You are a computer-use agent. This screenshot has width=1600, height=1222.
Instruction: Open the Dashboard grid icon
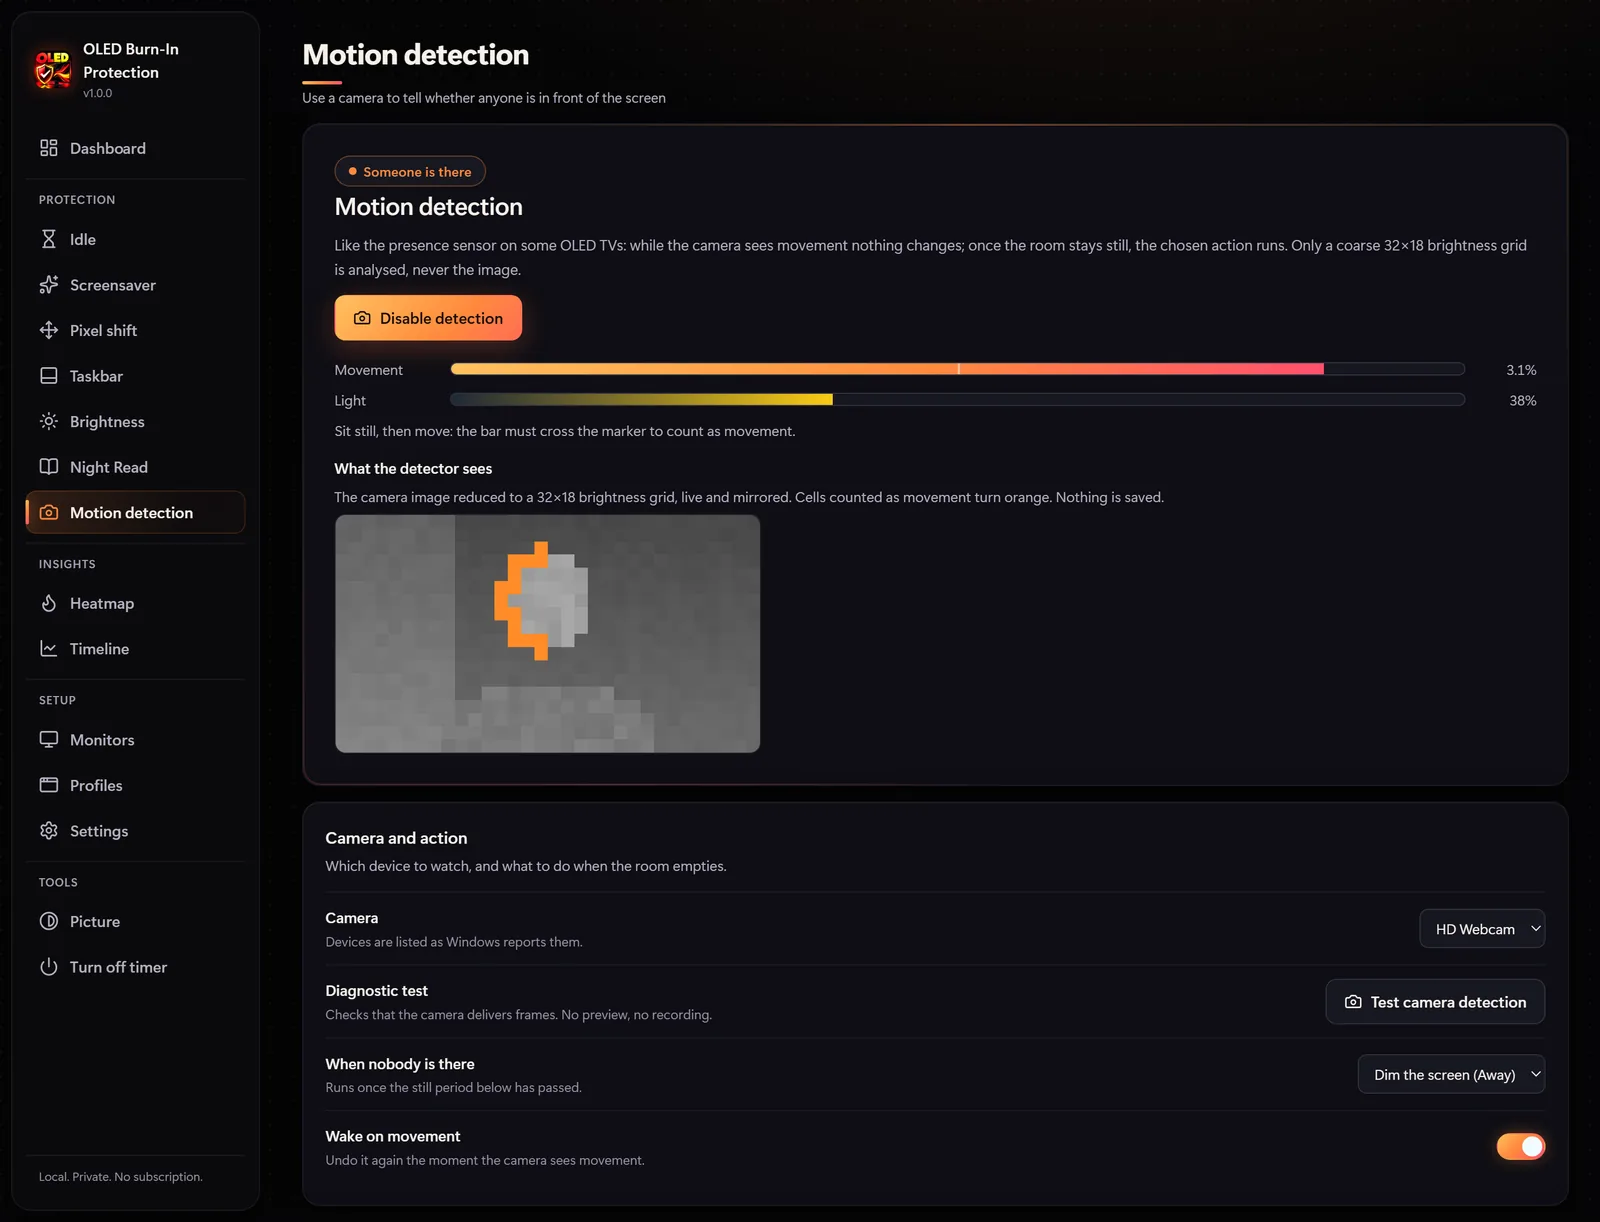tap(48, 148)
